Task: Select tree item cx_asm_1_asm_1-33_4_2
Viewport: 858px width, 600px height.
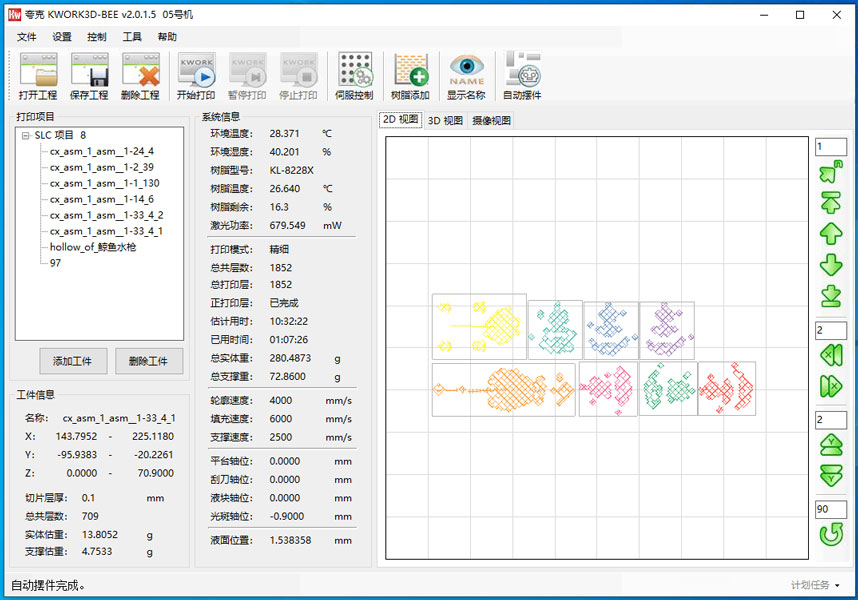Action: (x=107, y=215)
